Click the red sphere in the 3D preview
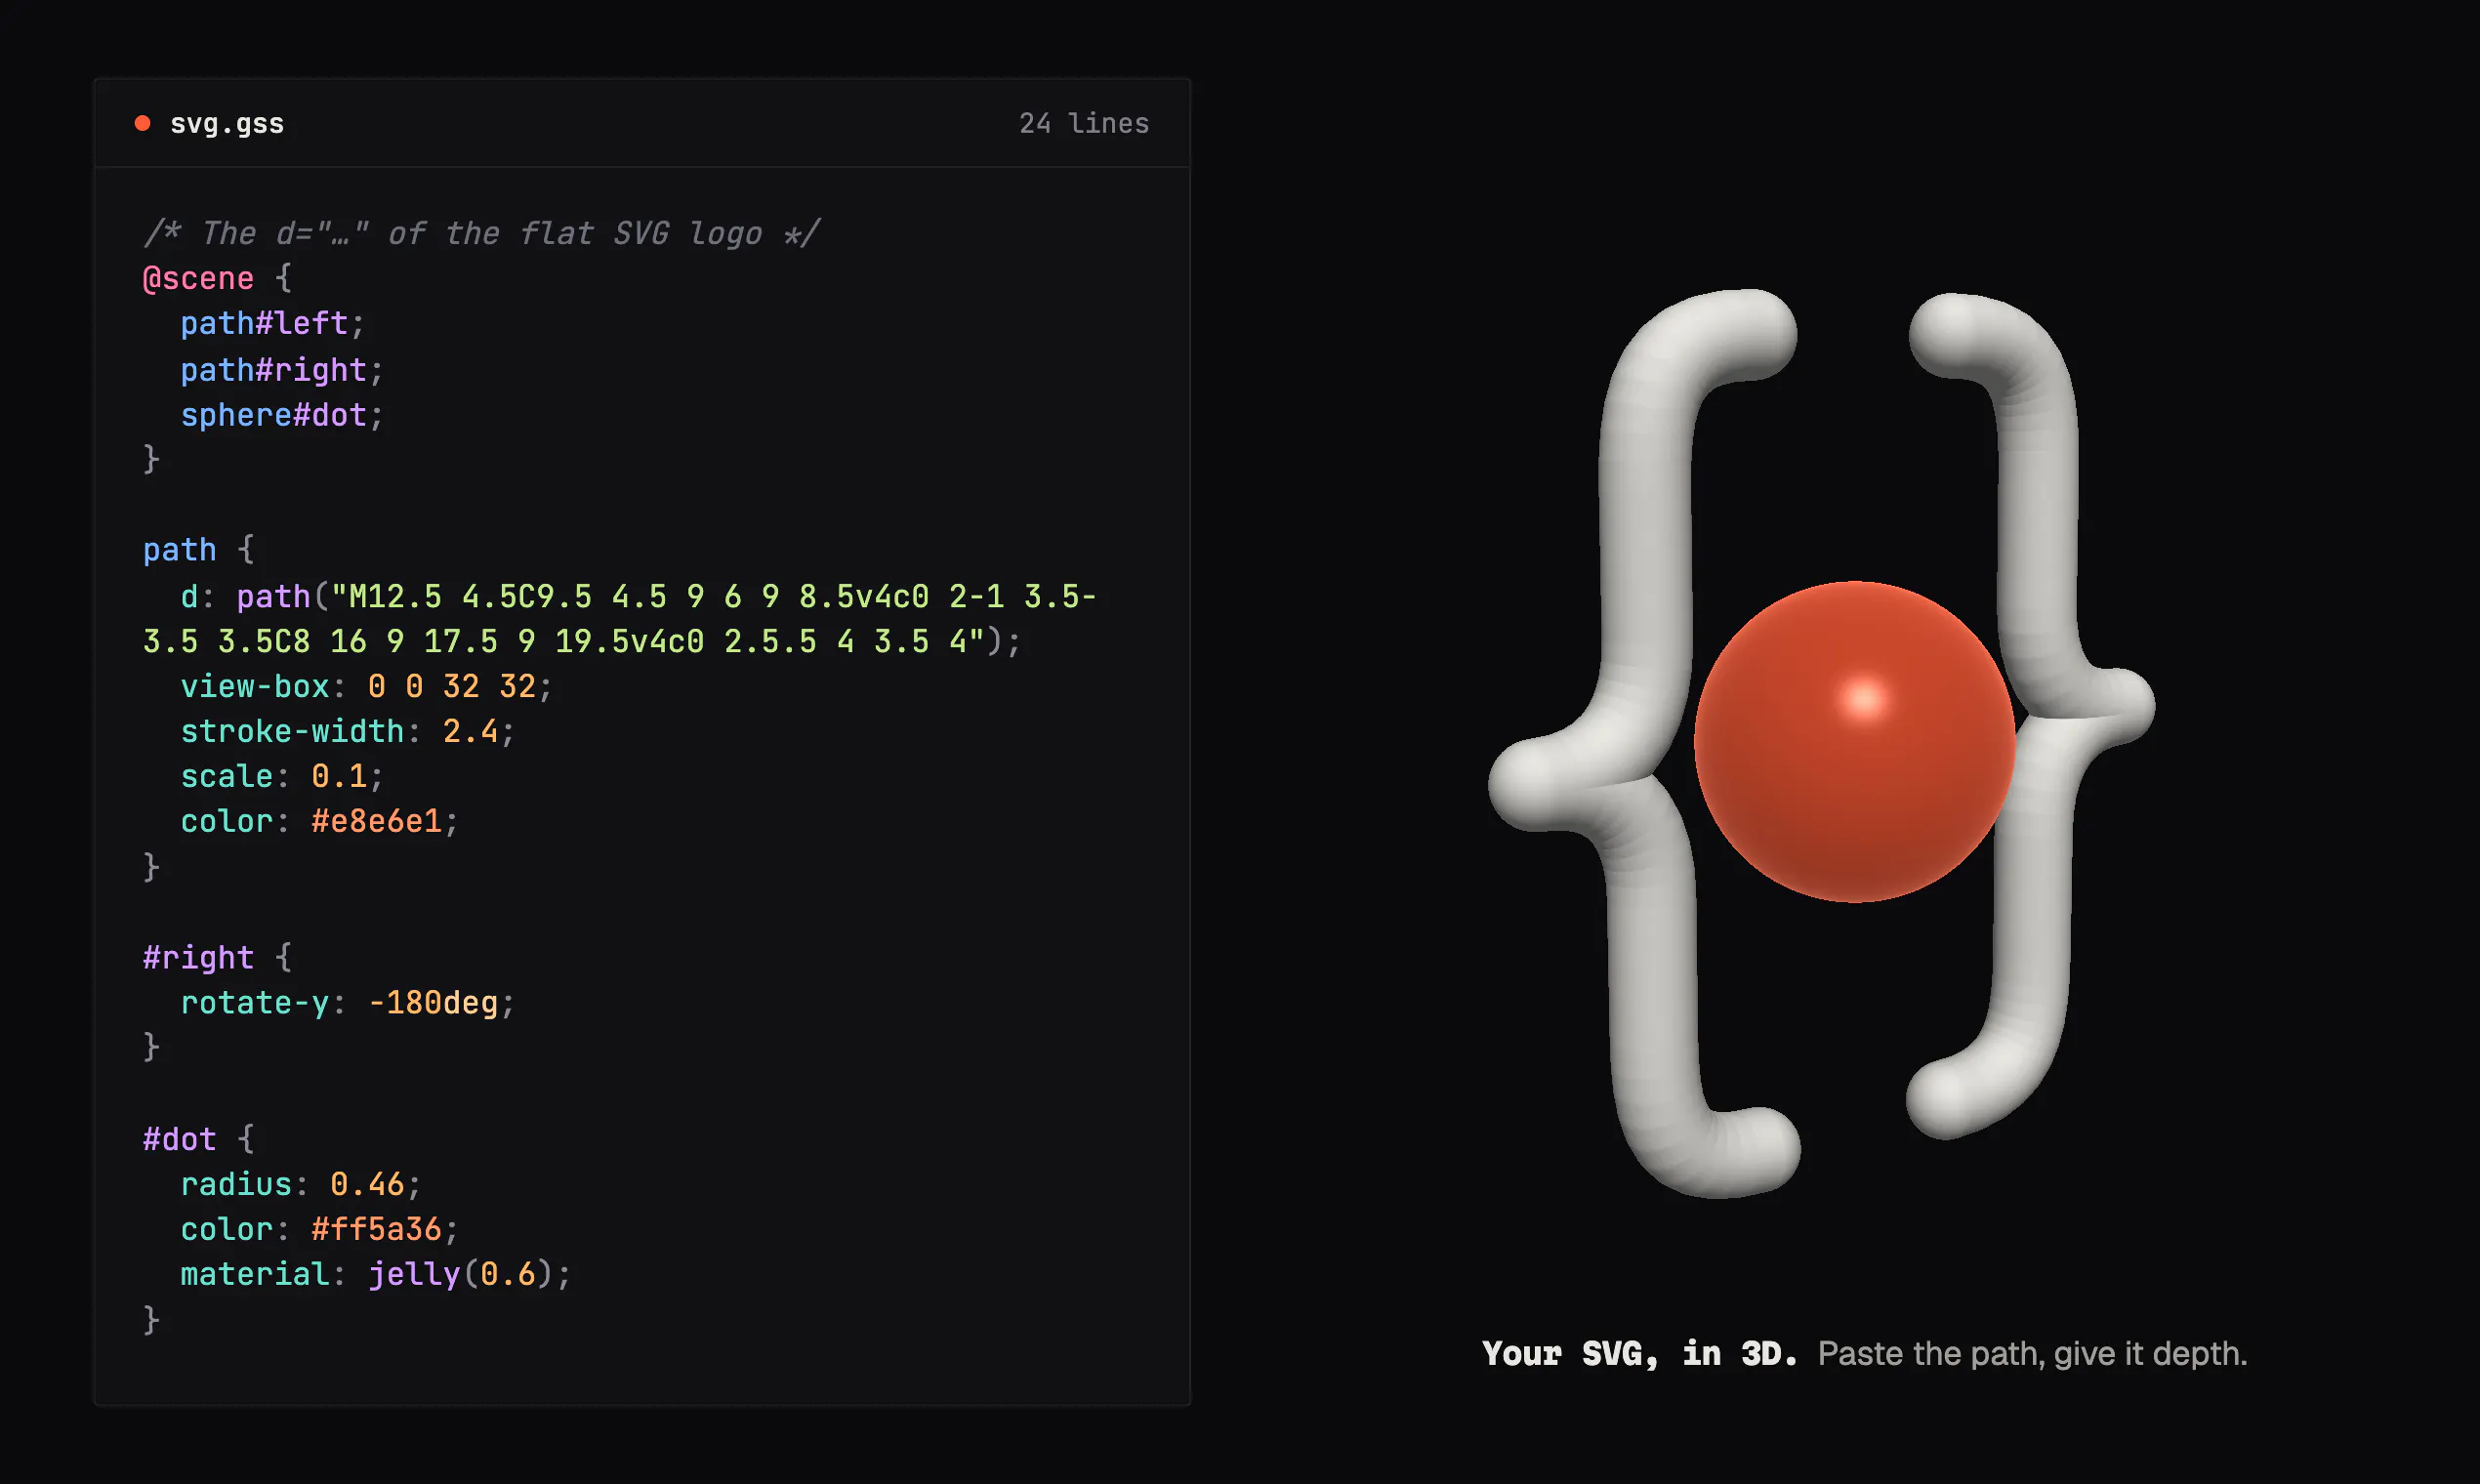This screenshot has height=1484, width=2480. pos(1854,742)
